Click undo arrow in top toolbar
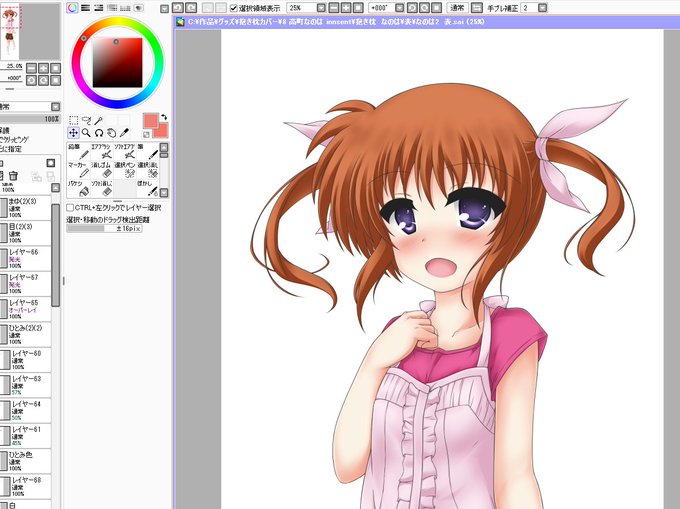Screen dimensions: 680x509 (178, 8)
